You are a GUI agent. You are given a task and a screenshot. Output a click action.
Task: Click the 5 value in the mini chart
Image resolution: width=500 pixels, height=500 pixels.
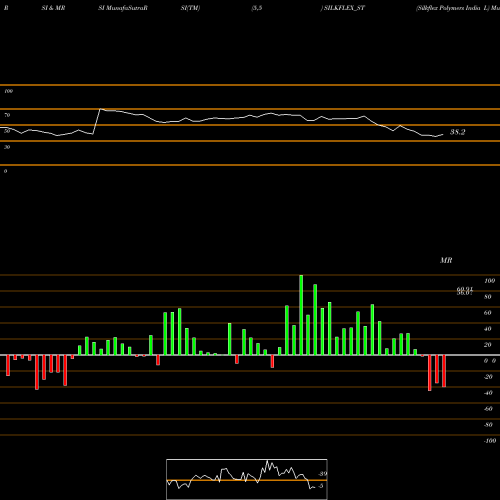coord(321,486)
